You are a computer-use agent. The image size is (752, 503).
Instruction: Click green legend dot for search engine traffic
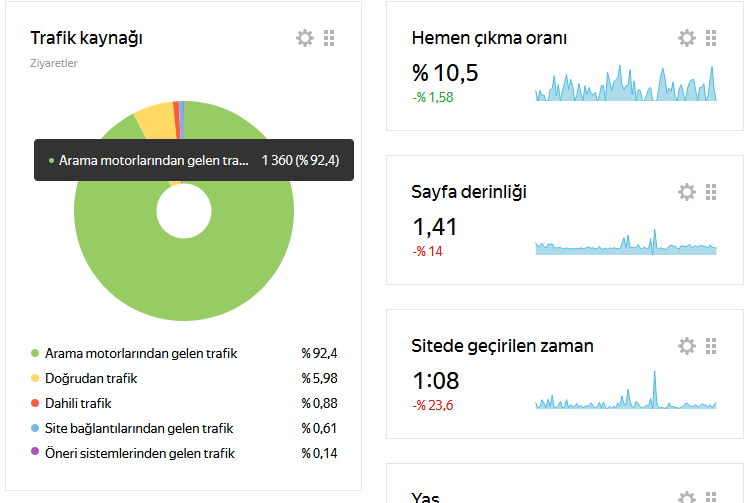click(35, 353)
